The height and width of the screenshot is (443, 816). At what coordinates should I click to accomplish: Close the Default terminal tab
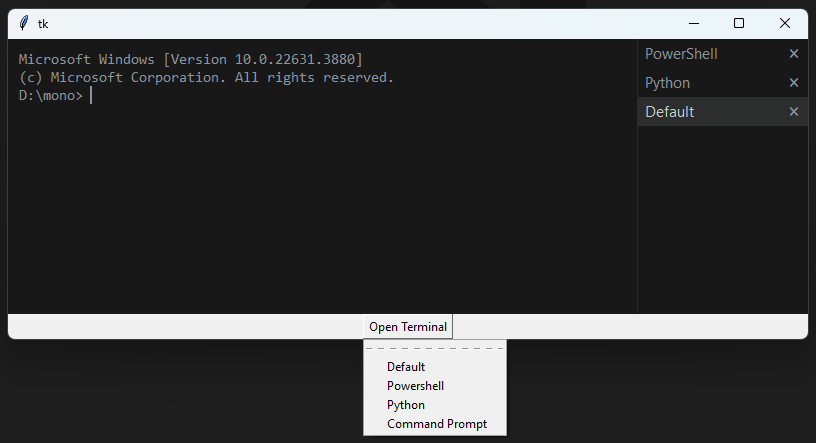pyautogui.click(x=794, y=111)
